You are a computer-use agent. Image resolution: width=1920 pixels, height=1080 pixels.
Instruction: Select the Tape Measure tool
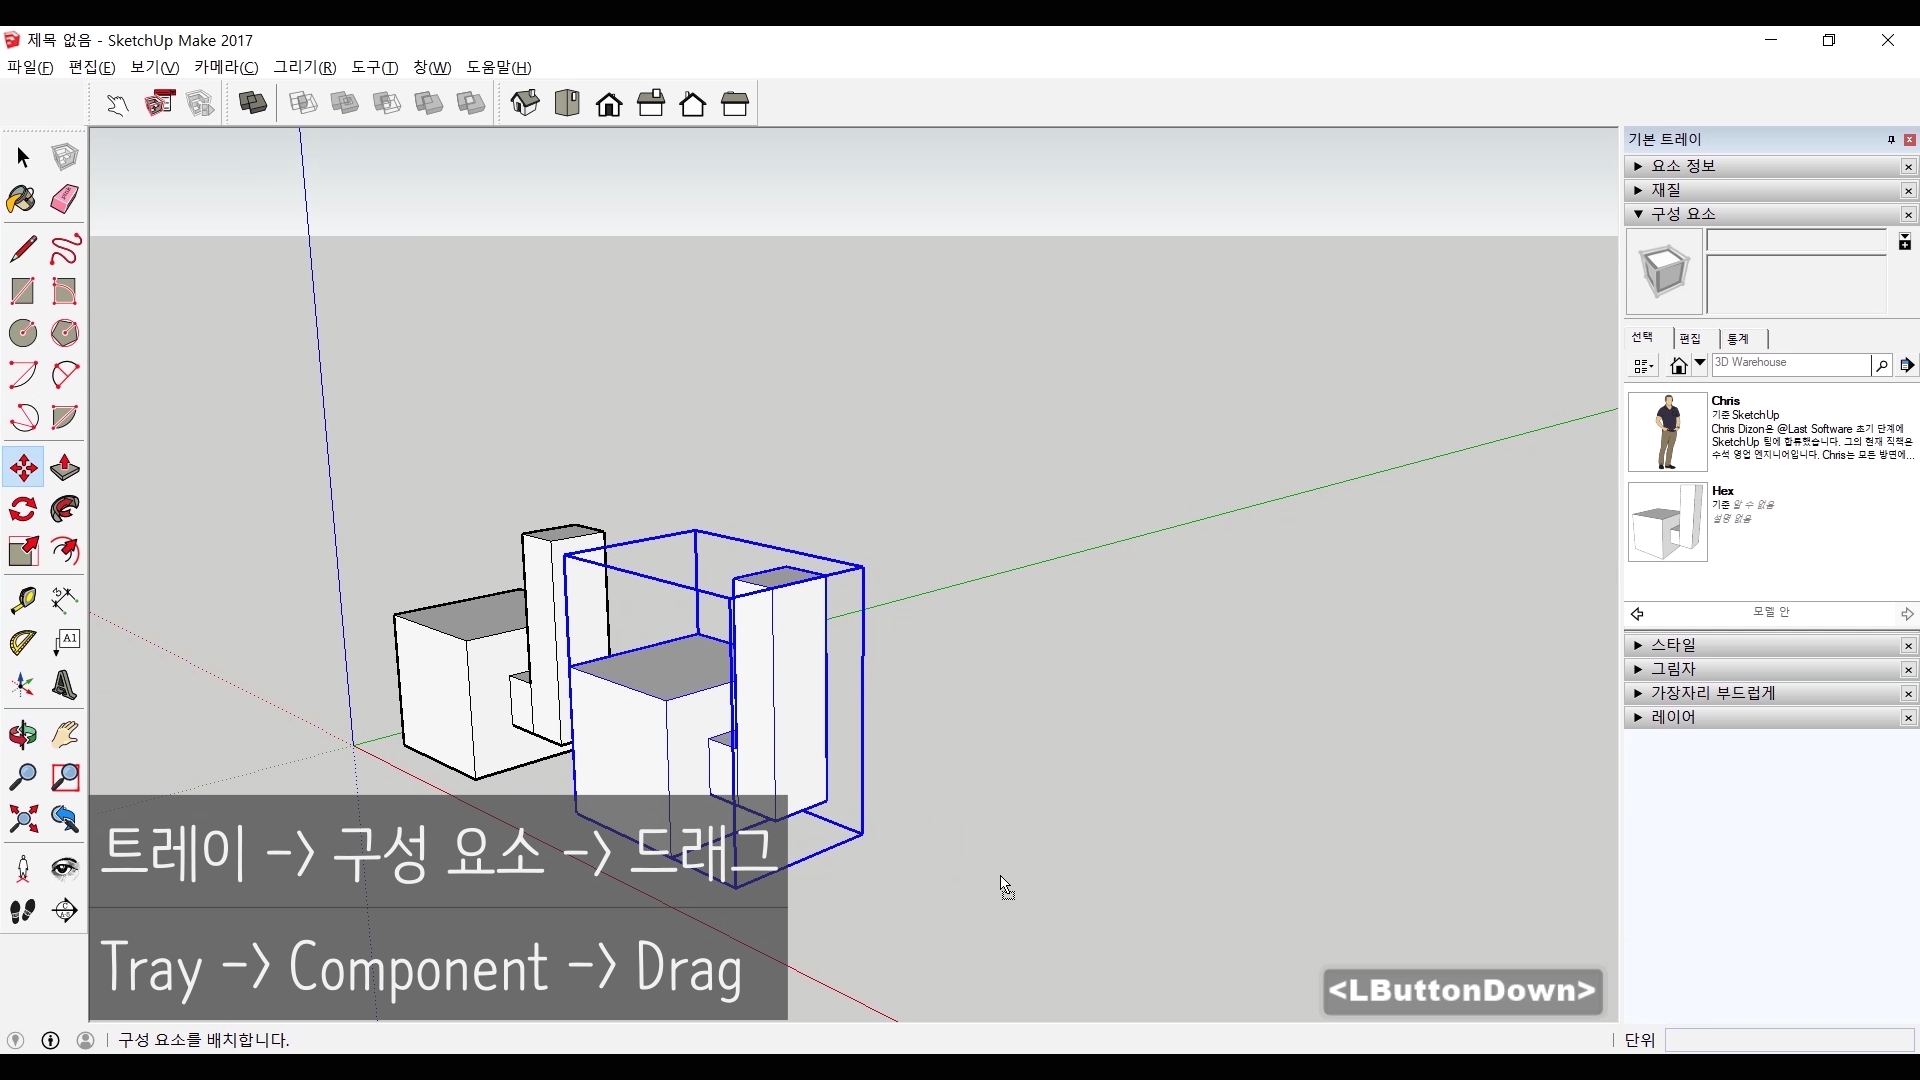23,599
